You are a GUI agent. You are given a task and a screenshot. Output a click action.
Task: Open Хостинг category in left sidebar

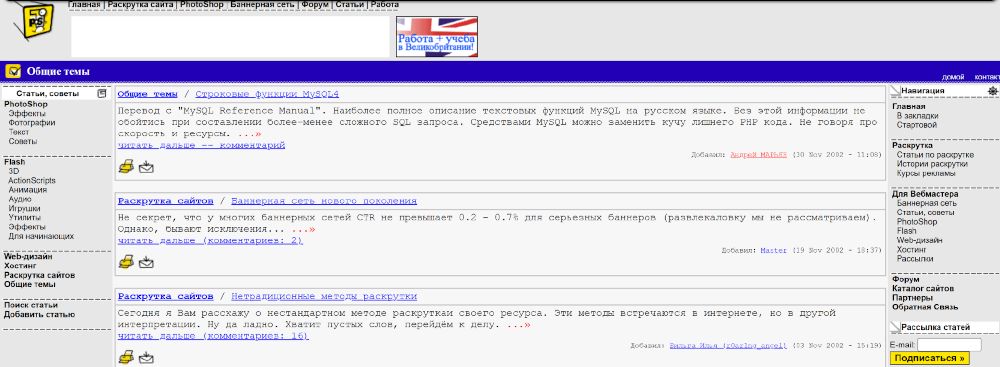tap(20, 266)
